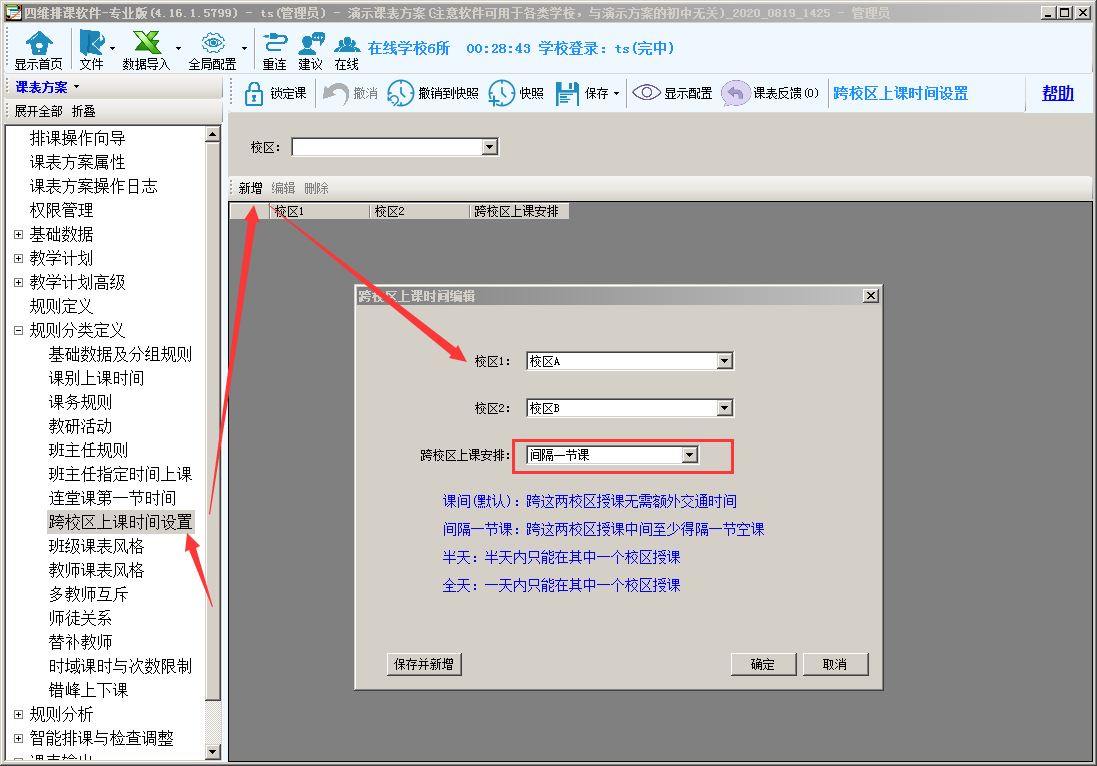Screen dimensions: 1097x766
Task: Open the 课表方案 menu
Action: click(x=47, y=87)
